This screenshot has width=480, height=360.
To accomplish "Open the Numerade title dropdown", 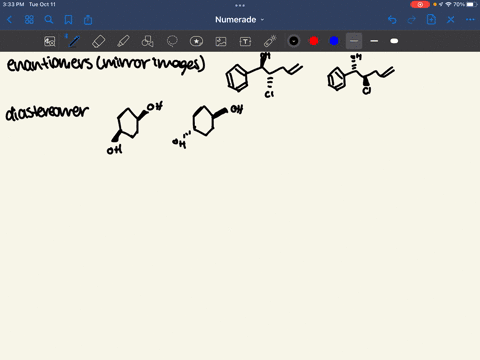I will [x=239, y=20].
